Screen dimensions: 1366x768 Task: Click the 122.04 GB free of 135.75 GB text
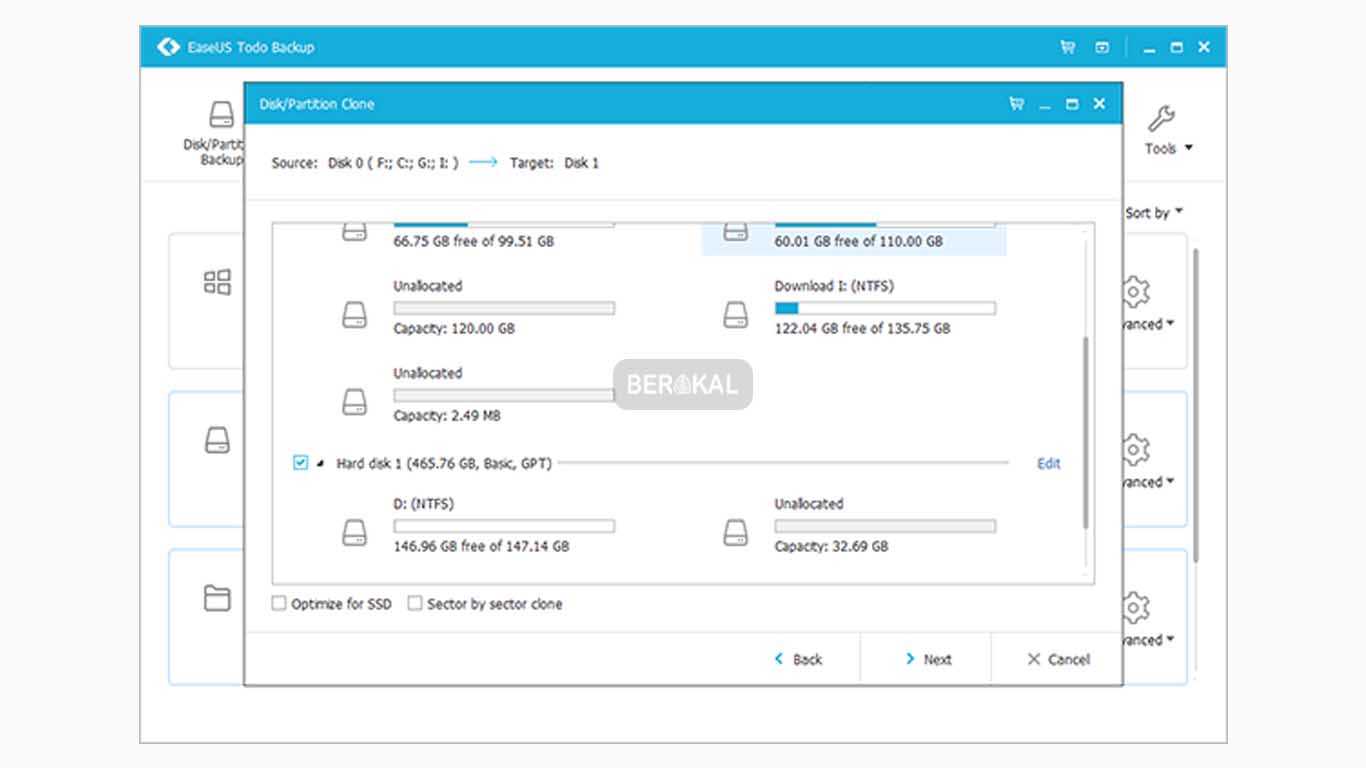(x=862, y=328)
